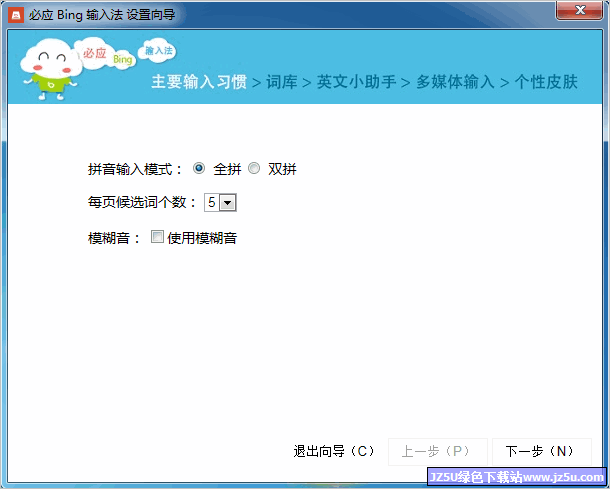Open the 每页候选词个数 dropdown arrow
Screen dimensions: 610x489
pyautogui.click(x=228, y=203)
